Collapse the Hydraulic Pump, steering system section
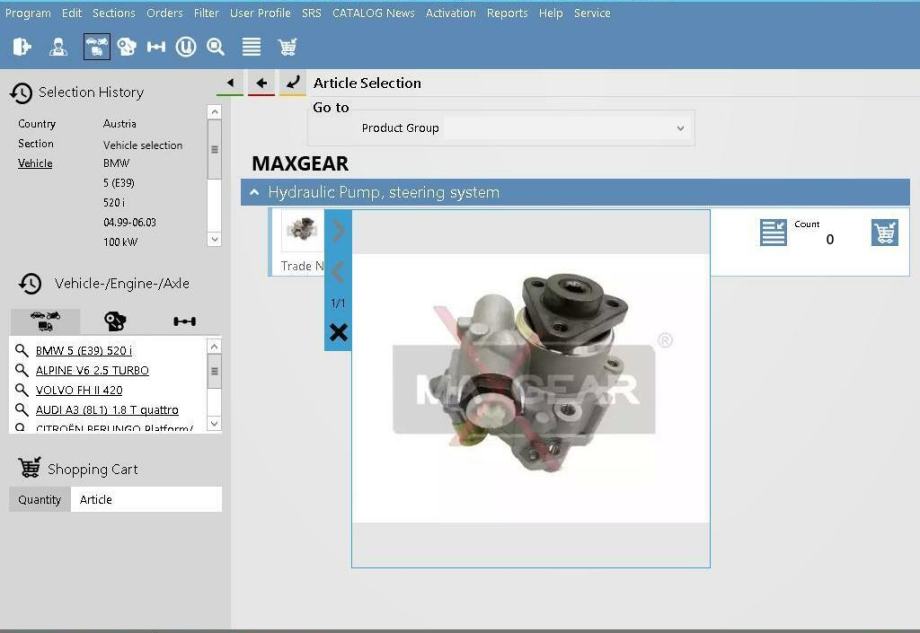 [256, 192]
